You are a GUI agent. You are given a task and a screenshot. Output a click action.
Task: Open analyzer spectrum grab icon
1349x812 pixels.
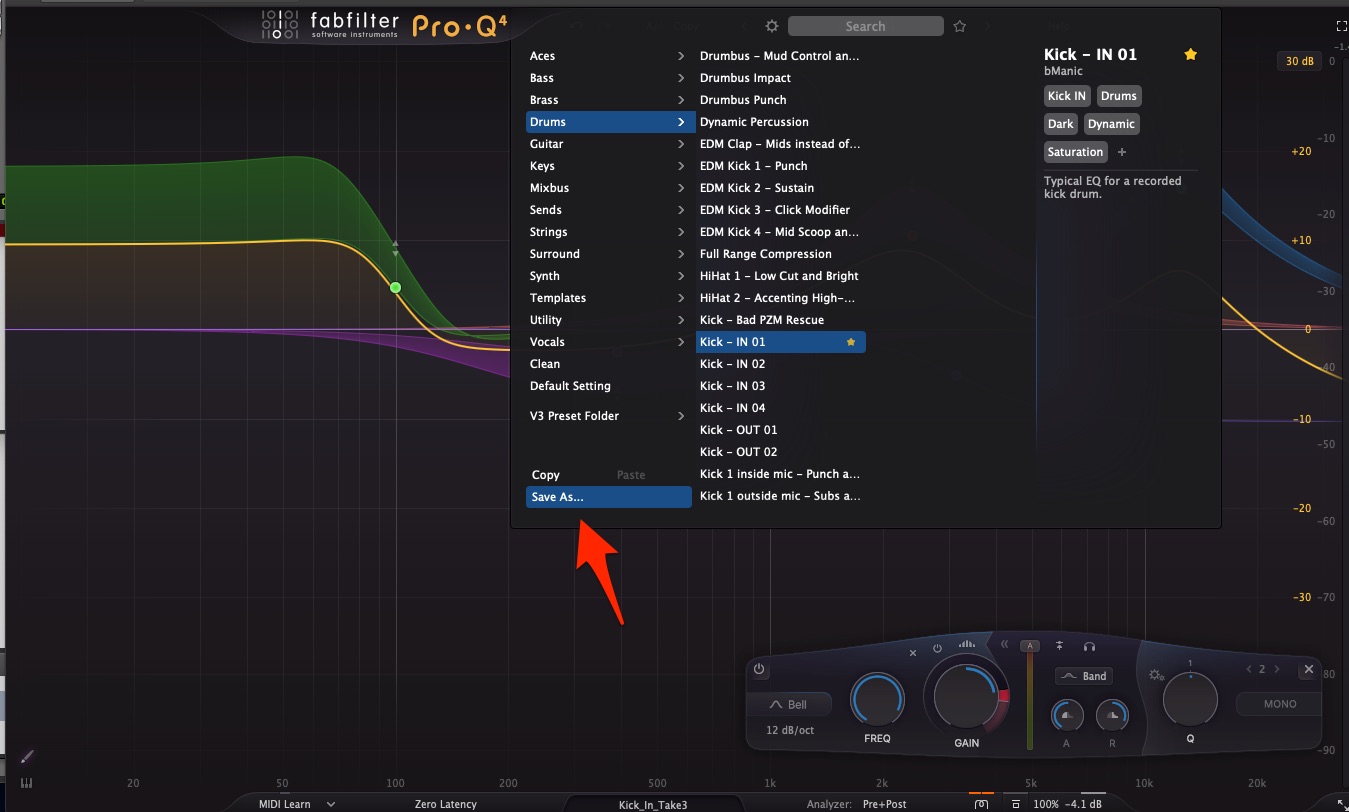[982, 804]
